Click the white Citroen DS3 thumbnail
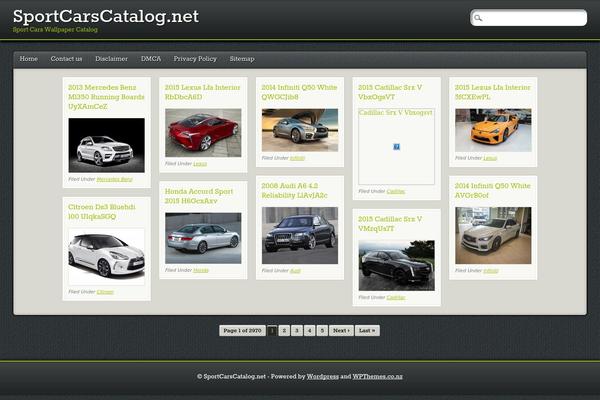 click(106, 256)
